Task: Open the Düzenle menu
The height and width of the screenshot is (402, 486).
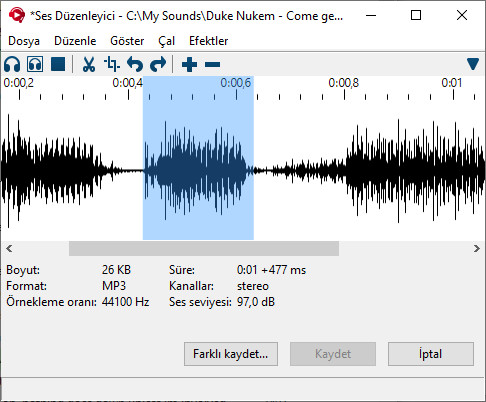Action: (75, 41)
